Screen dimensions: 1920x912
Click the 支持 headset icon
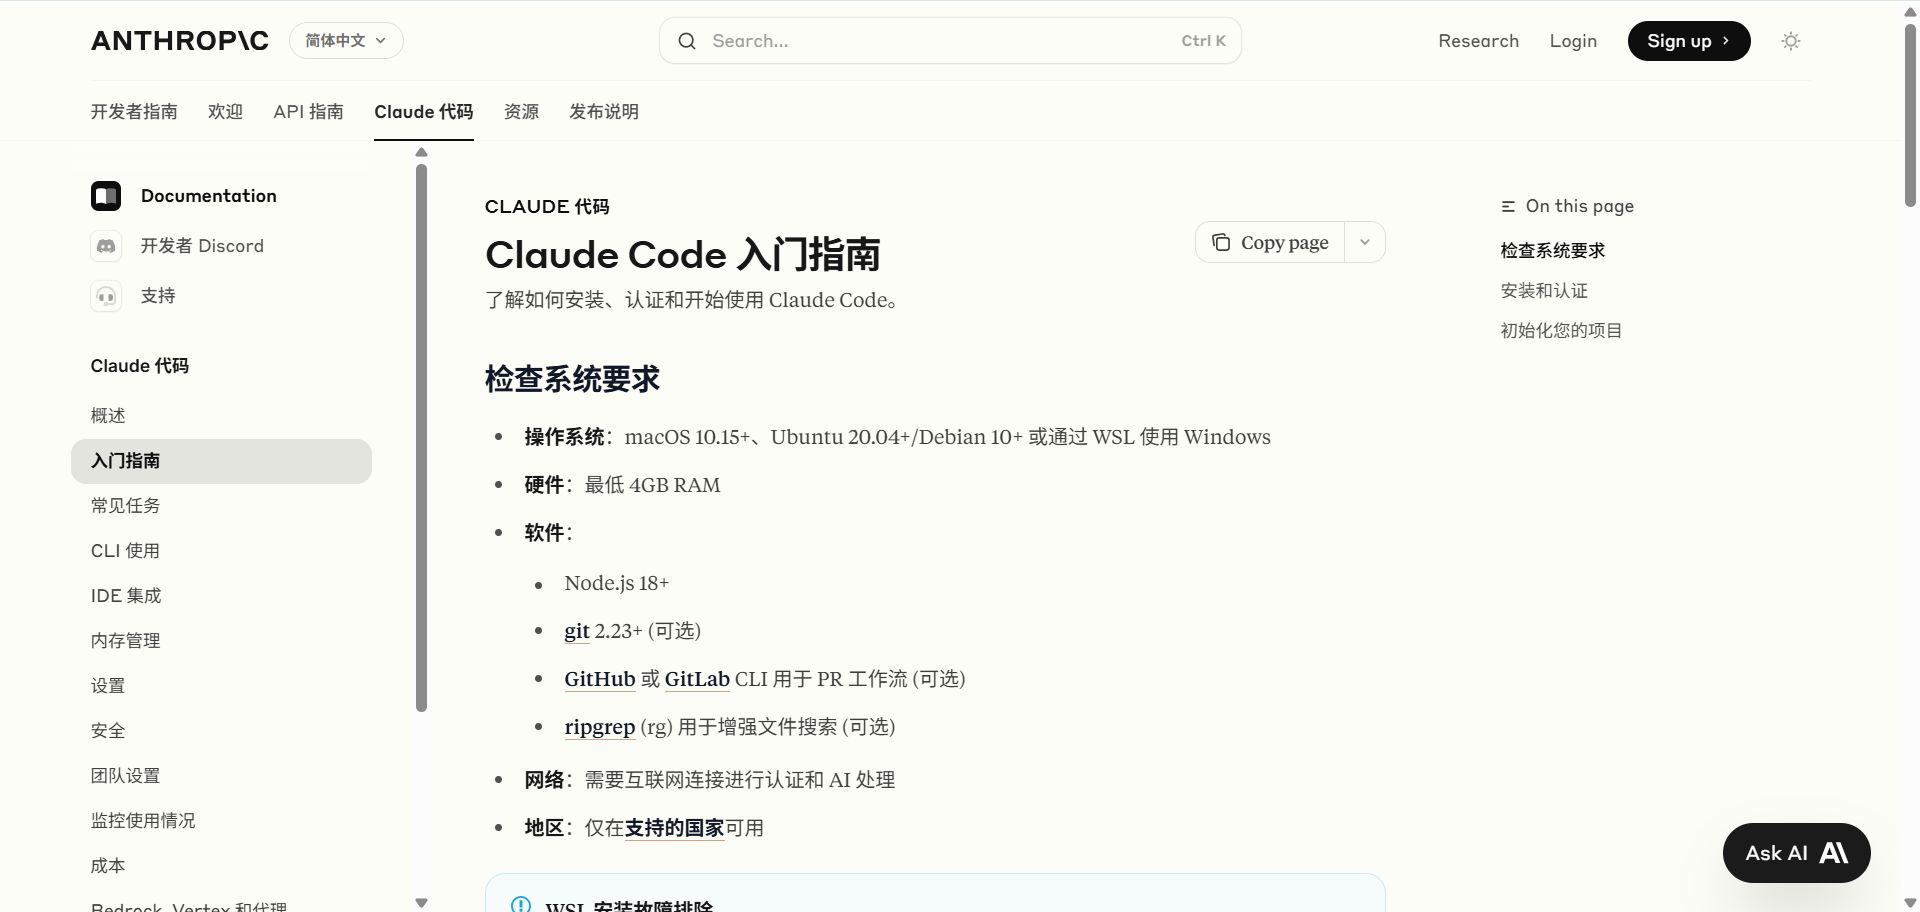[106, 296]
